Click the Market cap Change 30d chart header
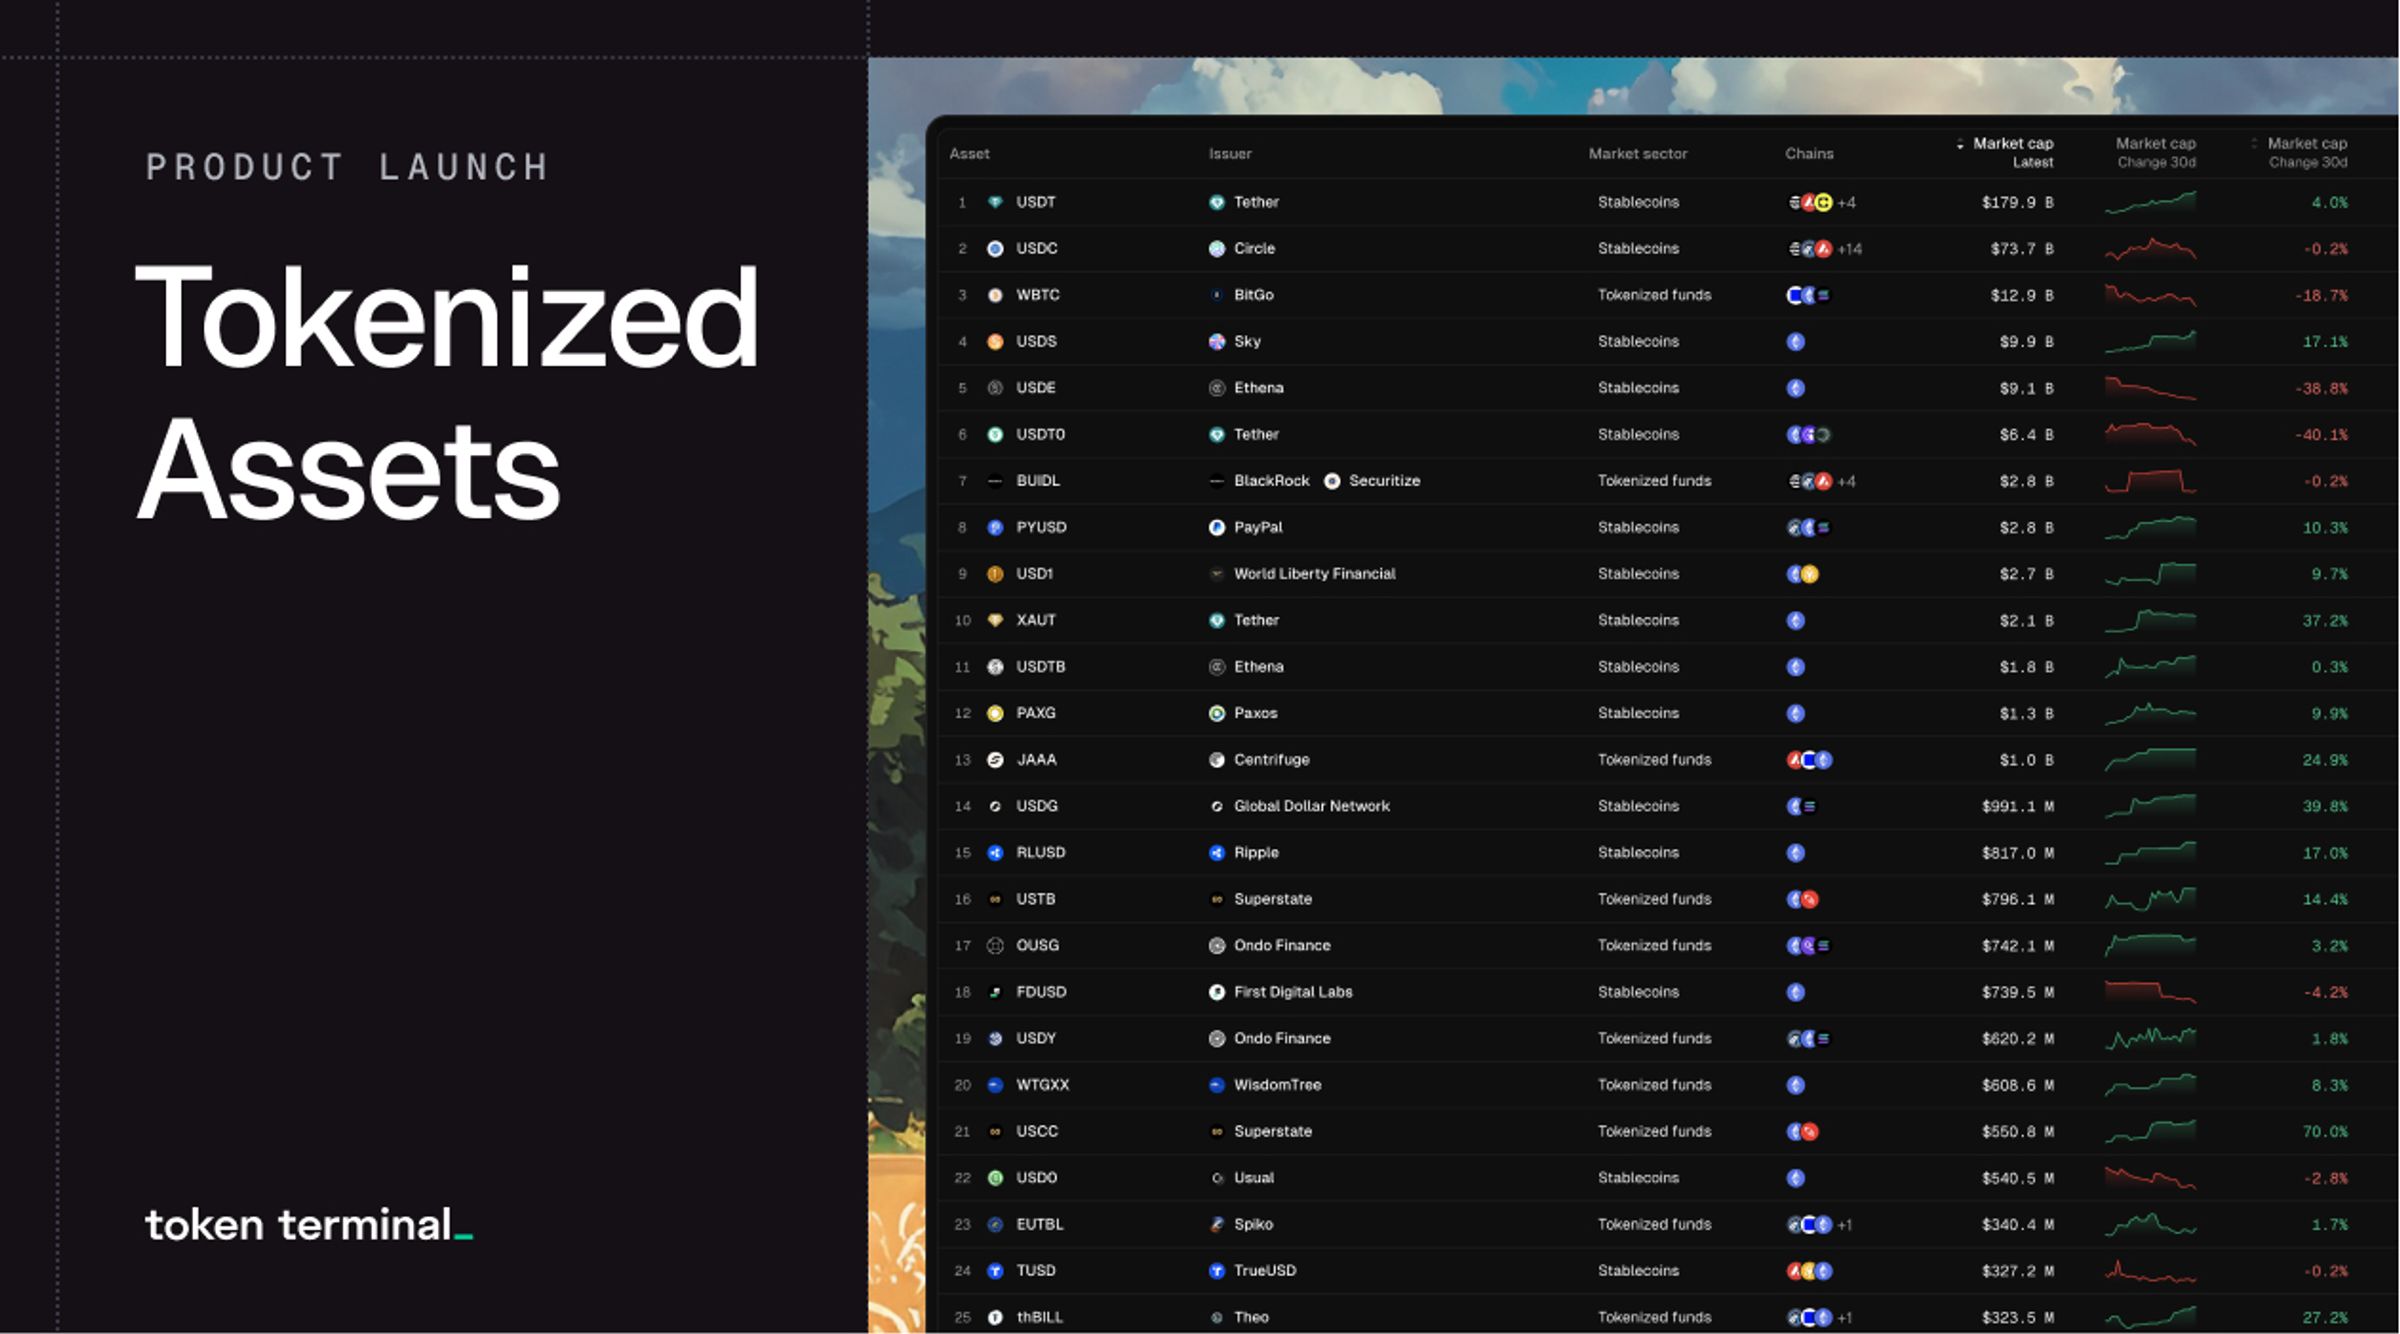This screenshot has width=2400, height=1334. (2156, 153)
